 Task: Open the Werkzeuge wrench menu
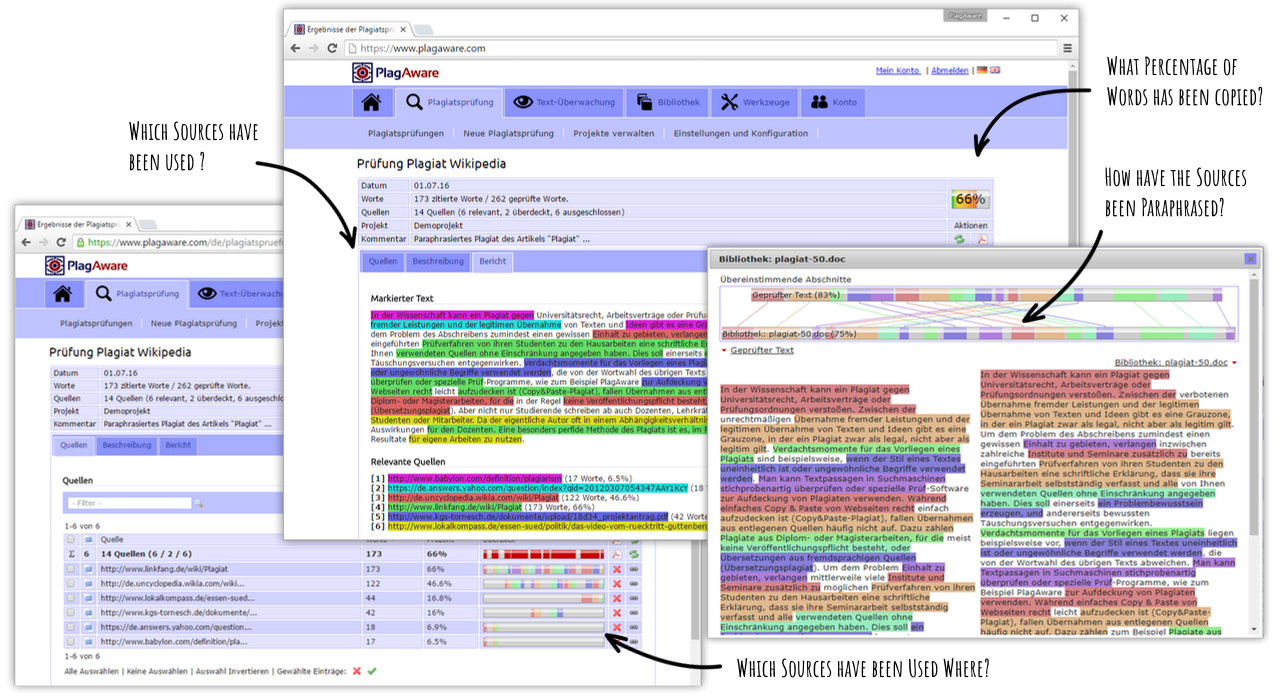pyautogui.click(x=755, y=101)
